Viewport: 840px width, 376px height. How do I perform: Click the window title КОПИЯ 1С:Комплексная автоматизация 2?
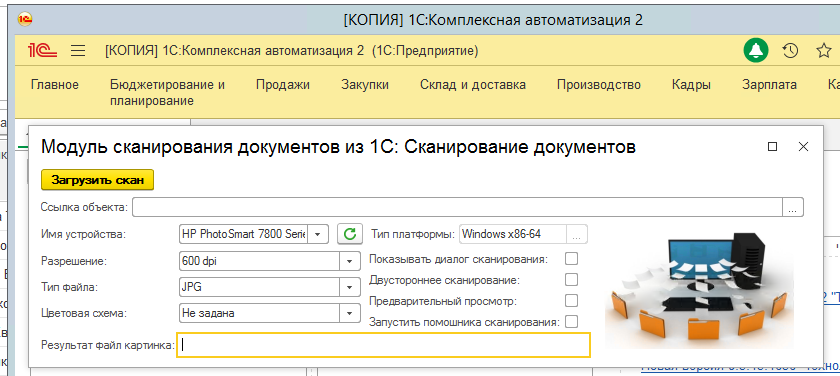(x=492, y=20)
